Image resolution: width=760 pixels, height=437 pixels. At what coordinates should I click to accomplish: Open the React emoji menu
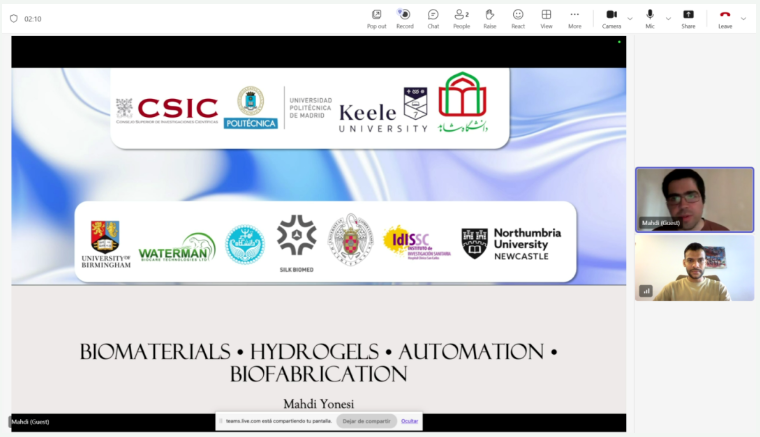coord(518,19)
